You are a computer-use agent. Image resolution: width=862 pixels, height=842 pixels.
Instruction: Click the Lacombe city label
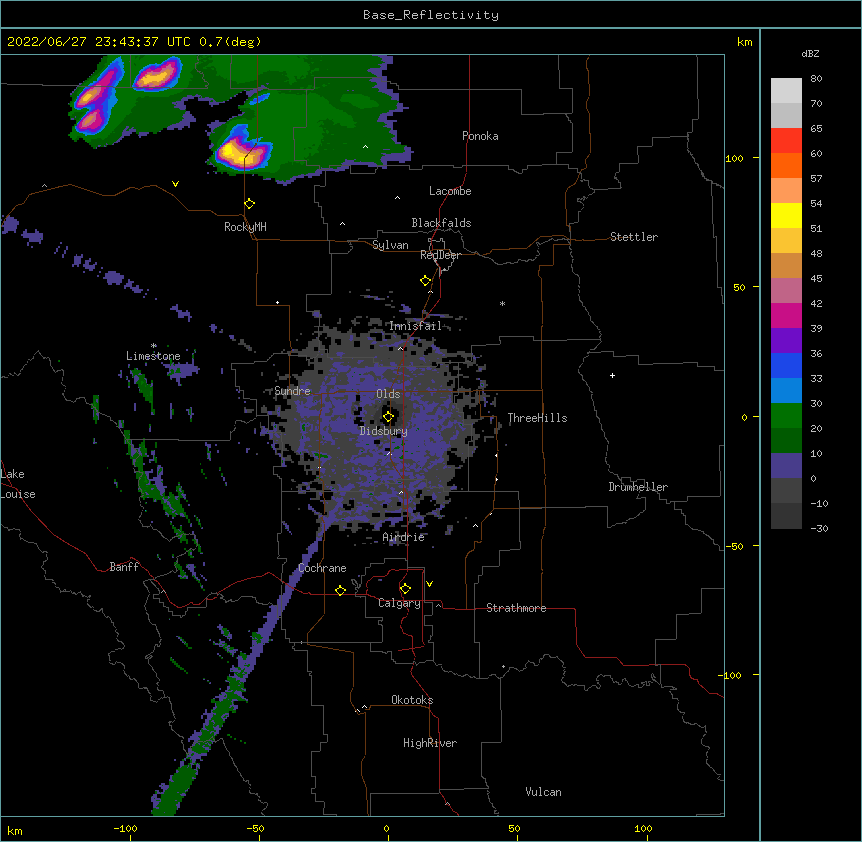450,191
